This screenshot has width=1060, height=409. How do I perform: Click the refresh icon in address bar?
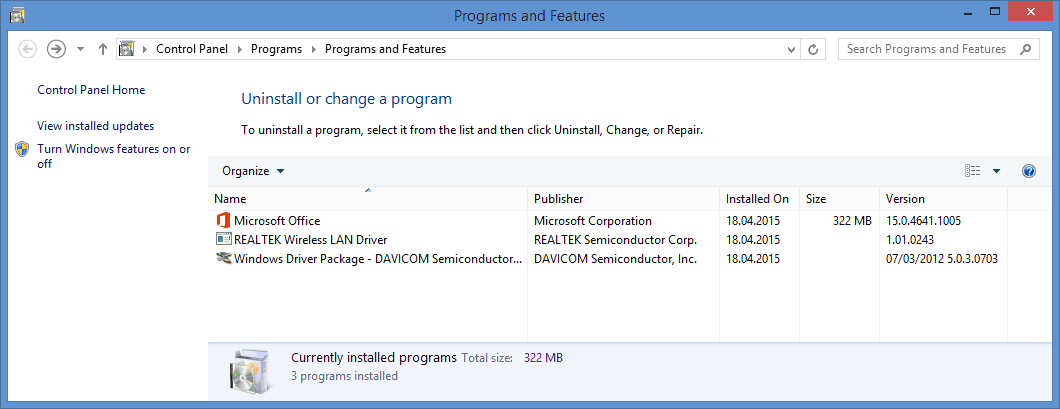pyautogui.click(x=813, y=49)
